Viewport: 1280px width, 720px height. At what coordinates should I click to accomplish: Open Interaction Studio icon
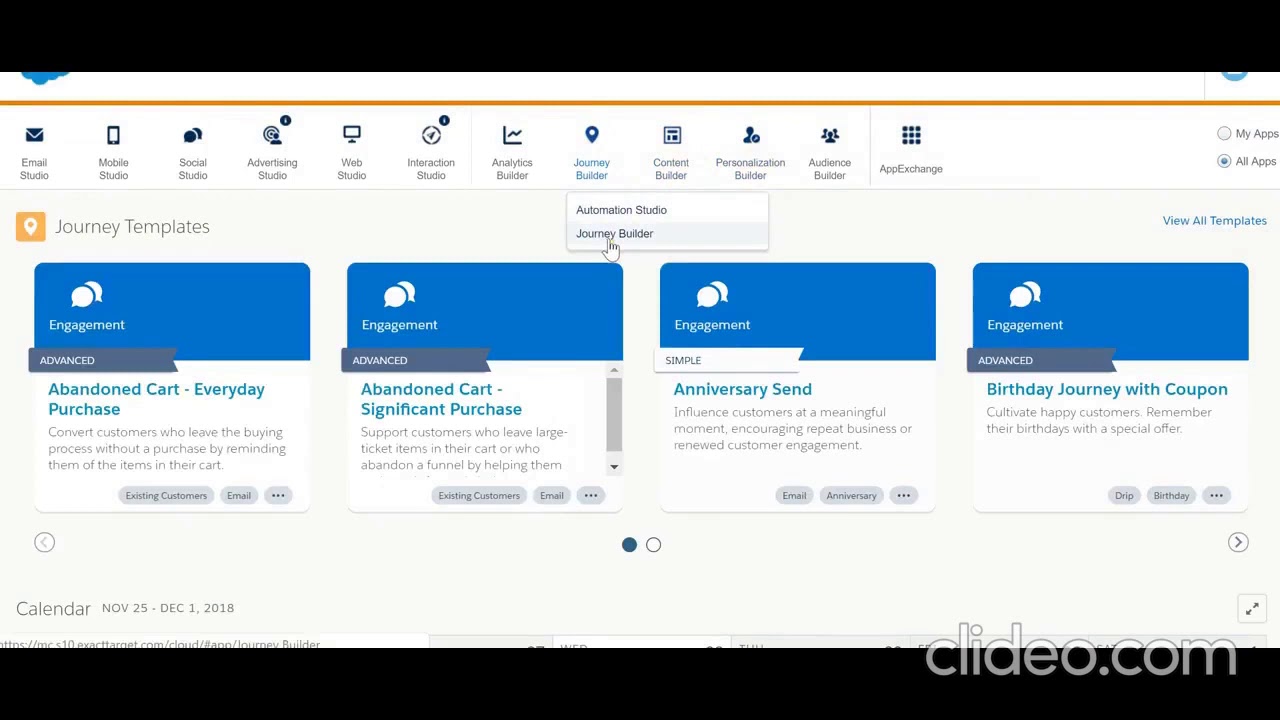click(431, 135)
